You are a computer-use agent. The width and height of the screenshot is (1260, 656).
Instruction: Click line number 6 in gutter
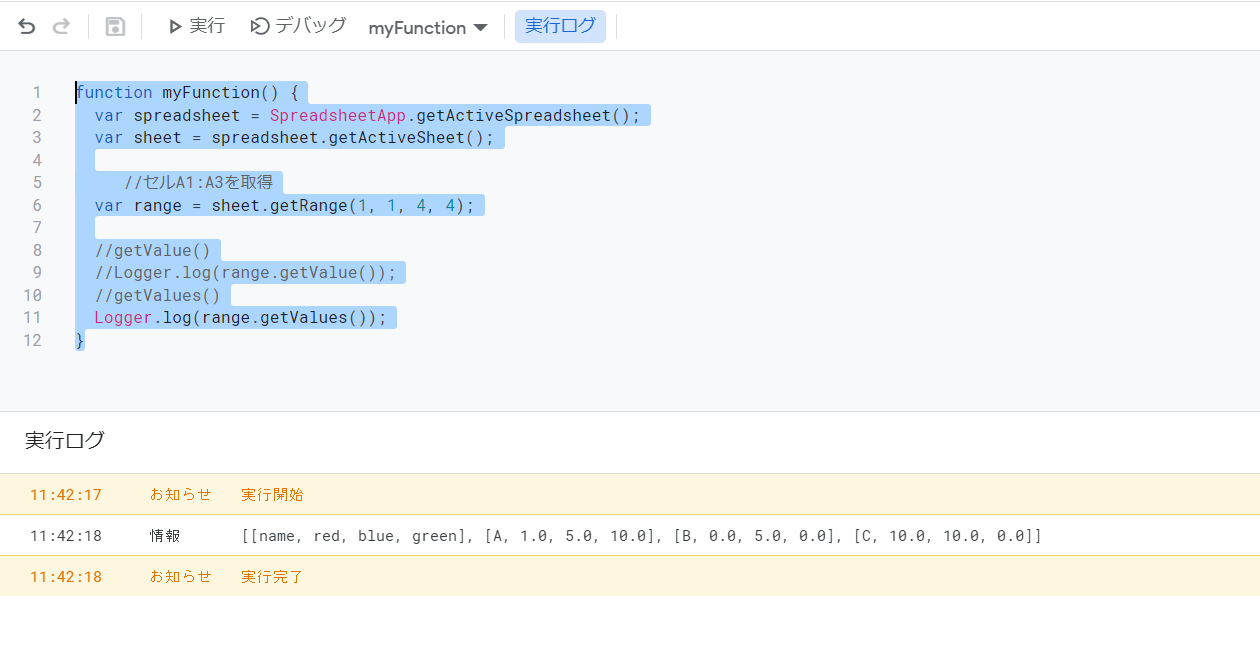coord(37,206)
